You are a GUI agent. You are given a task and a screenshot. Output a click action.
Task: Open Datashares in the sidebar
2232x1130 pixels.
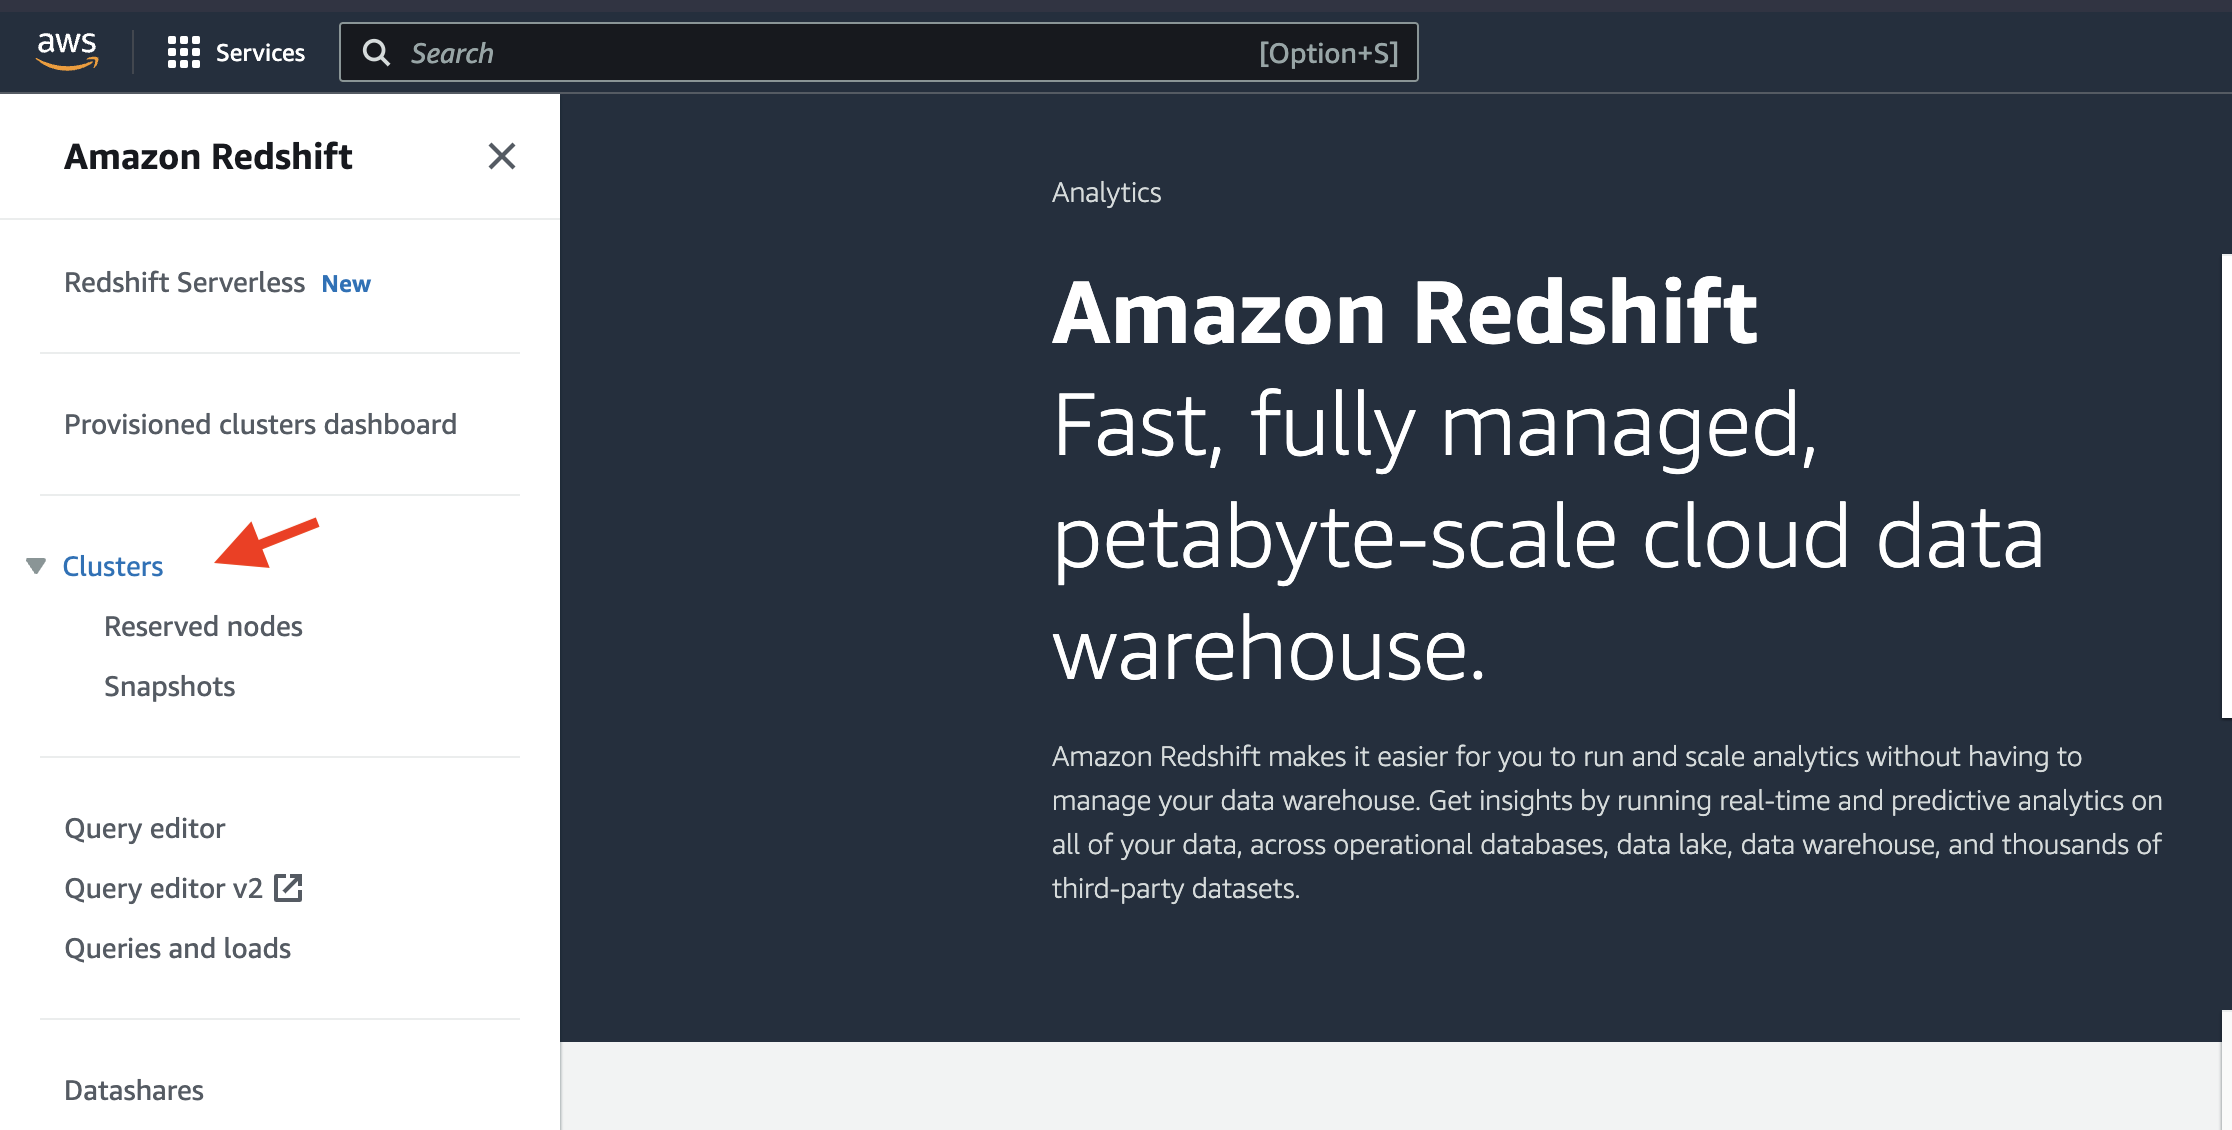134,1091
